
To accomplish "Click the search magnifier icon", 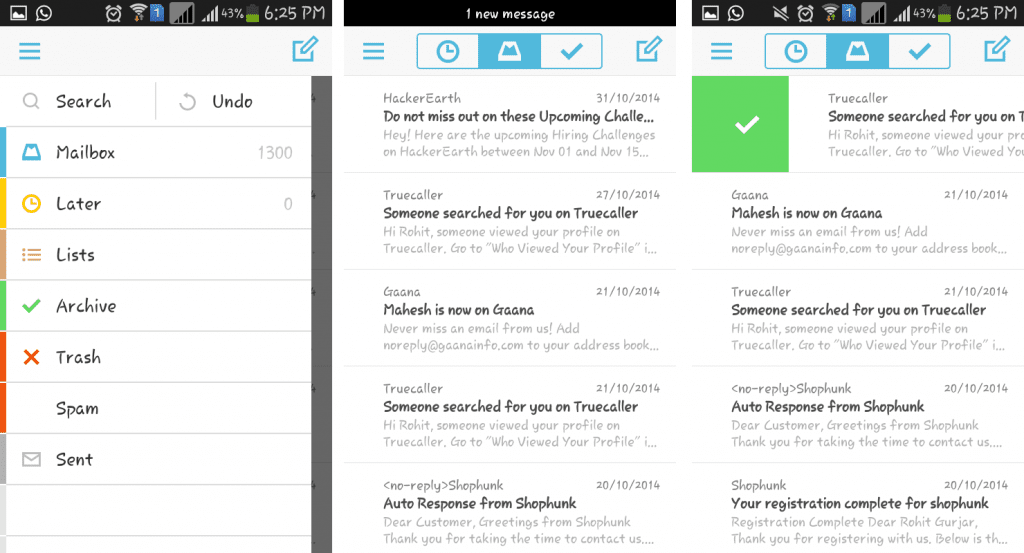I will pos(31,101).
